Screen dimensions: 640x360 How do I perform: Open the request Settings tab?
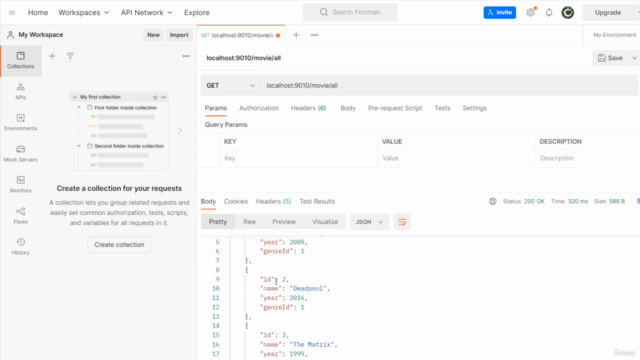[474, 108]
